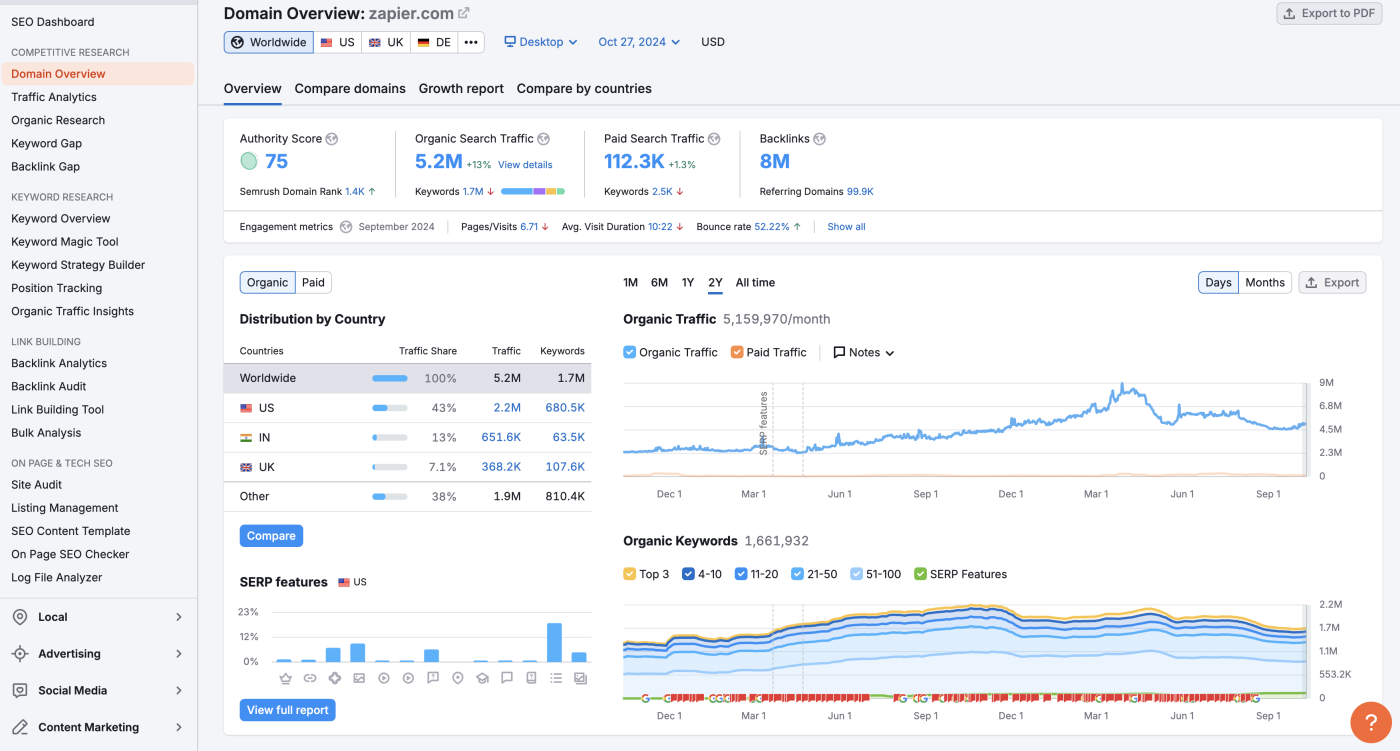Open the Notes dropdown
This screenshot has height=751, width=1400.
(x=864, y=352)
